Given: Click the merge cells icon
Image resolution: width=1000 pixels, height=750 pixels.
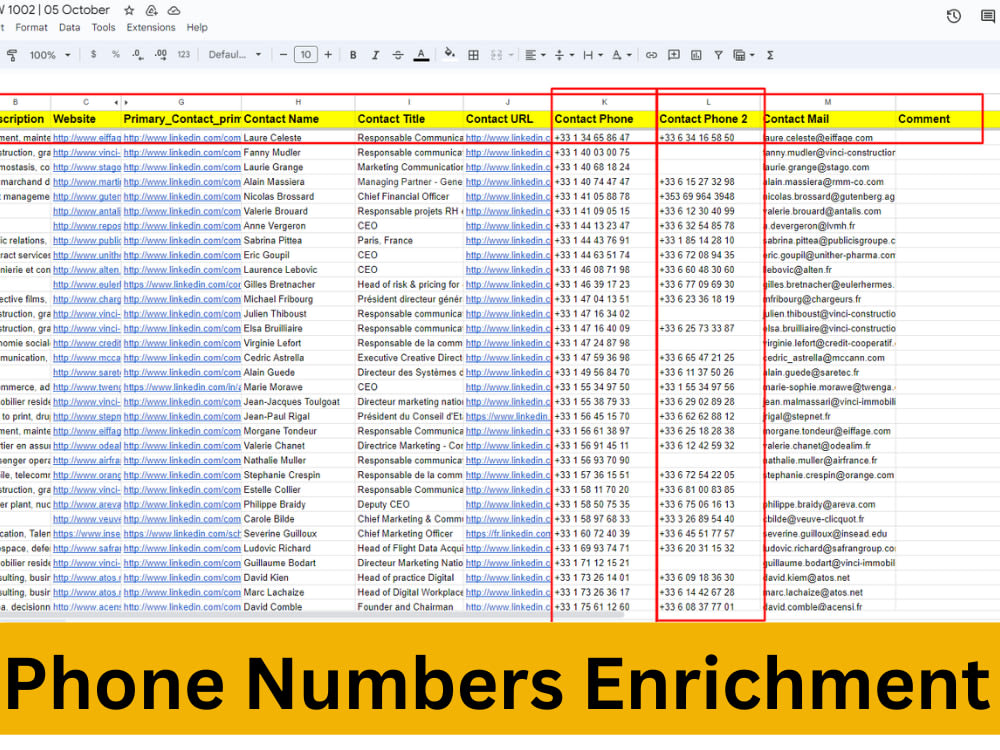Looking at the screenshot, I should coord(496,55).
